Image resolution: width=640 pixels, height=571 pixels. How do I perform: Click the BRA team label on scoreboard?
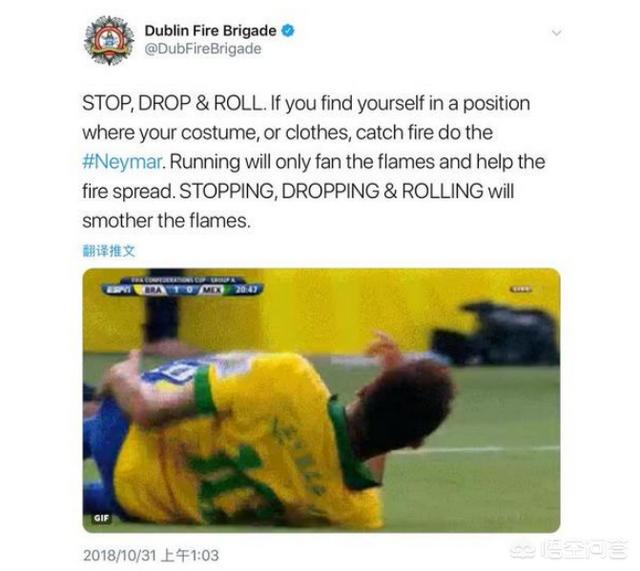[x=154, y=290]
